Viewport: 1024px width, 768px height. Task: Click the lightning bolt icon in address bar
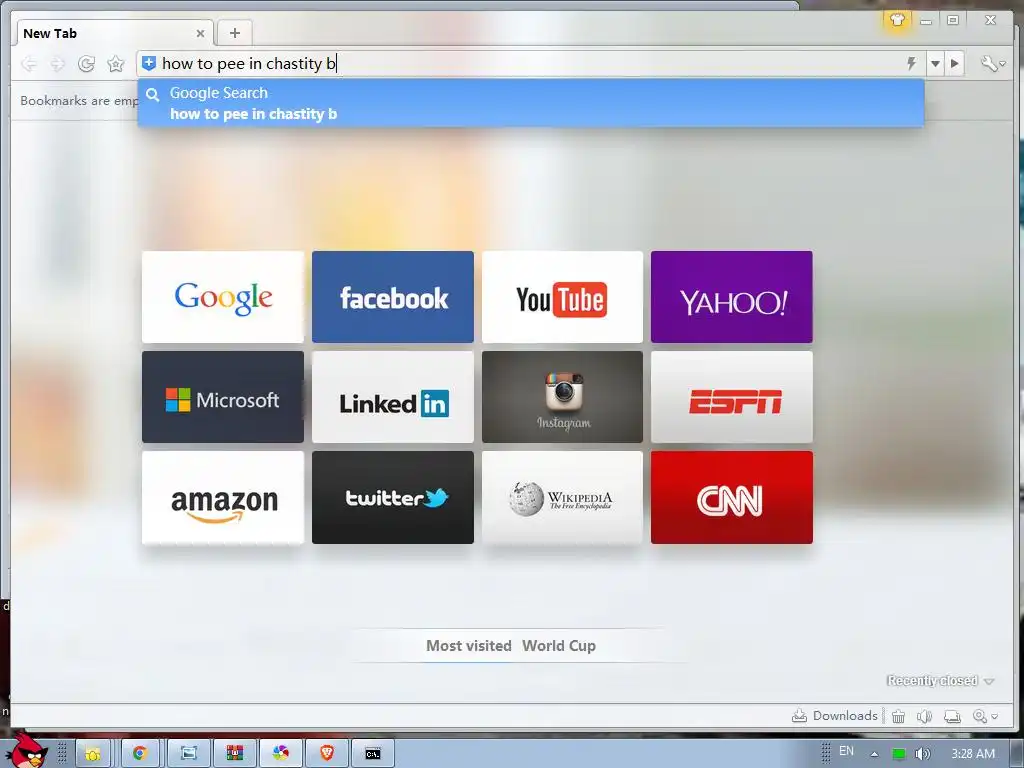point(912,63)
